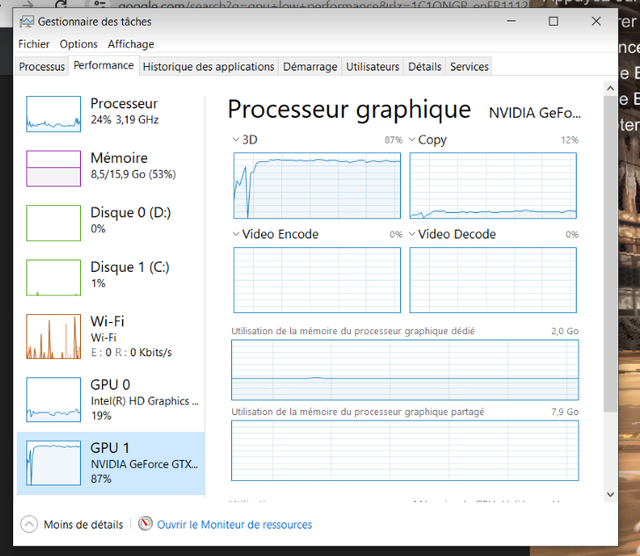Select the GPU 0 Intel graph thumbnail
Screen dimensions: 640x556
pyautogui.click(x=53, y=400)
